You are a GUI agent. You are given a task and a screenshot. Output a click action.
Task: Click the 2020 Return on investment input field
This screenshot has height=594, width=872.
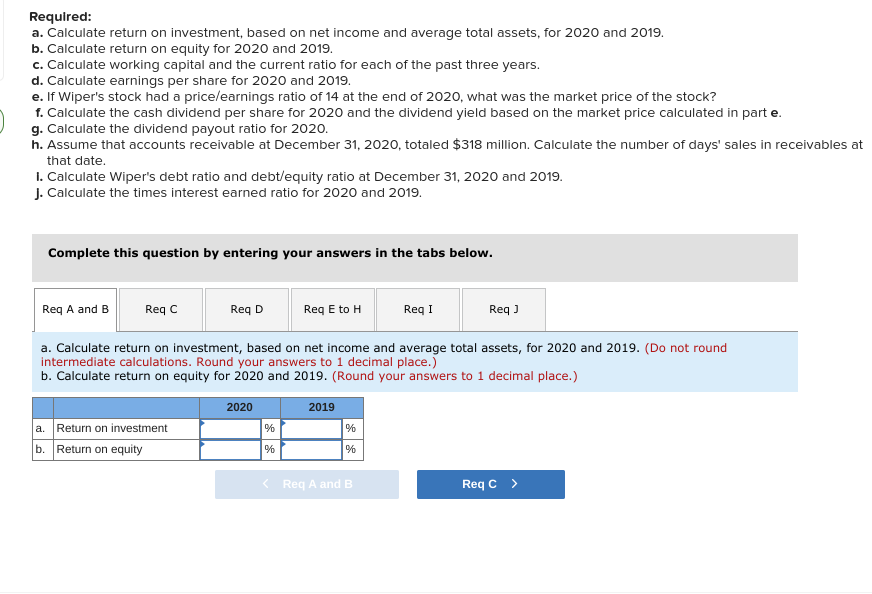[x=229, y=427]
